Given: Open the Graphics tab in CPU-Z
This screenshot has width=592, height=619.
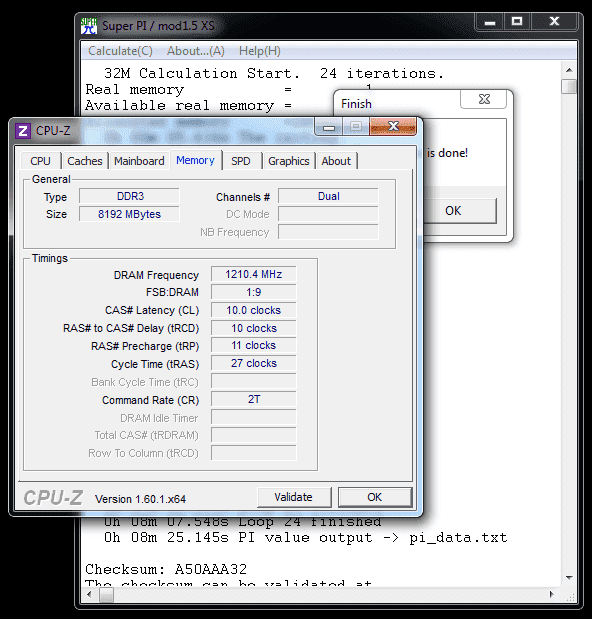Looking at the screenshot, I should coord(289,161).
